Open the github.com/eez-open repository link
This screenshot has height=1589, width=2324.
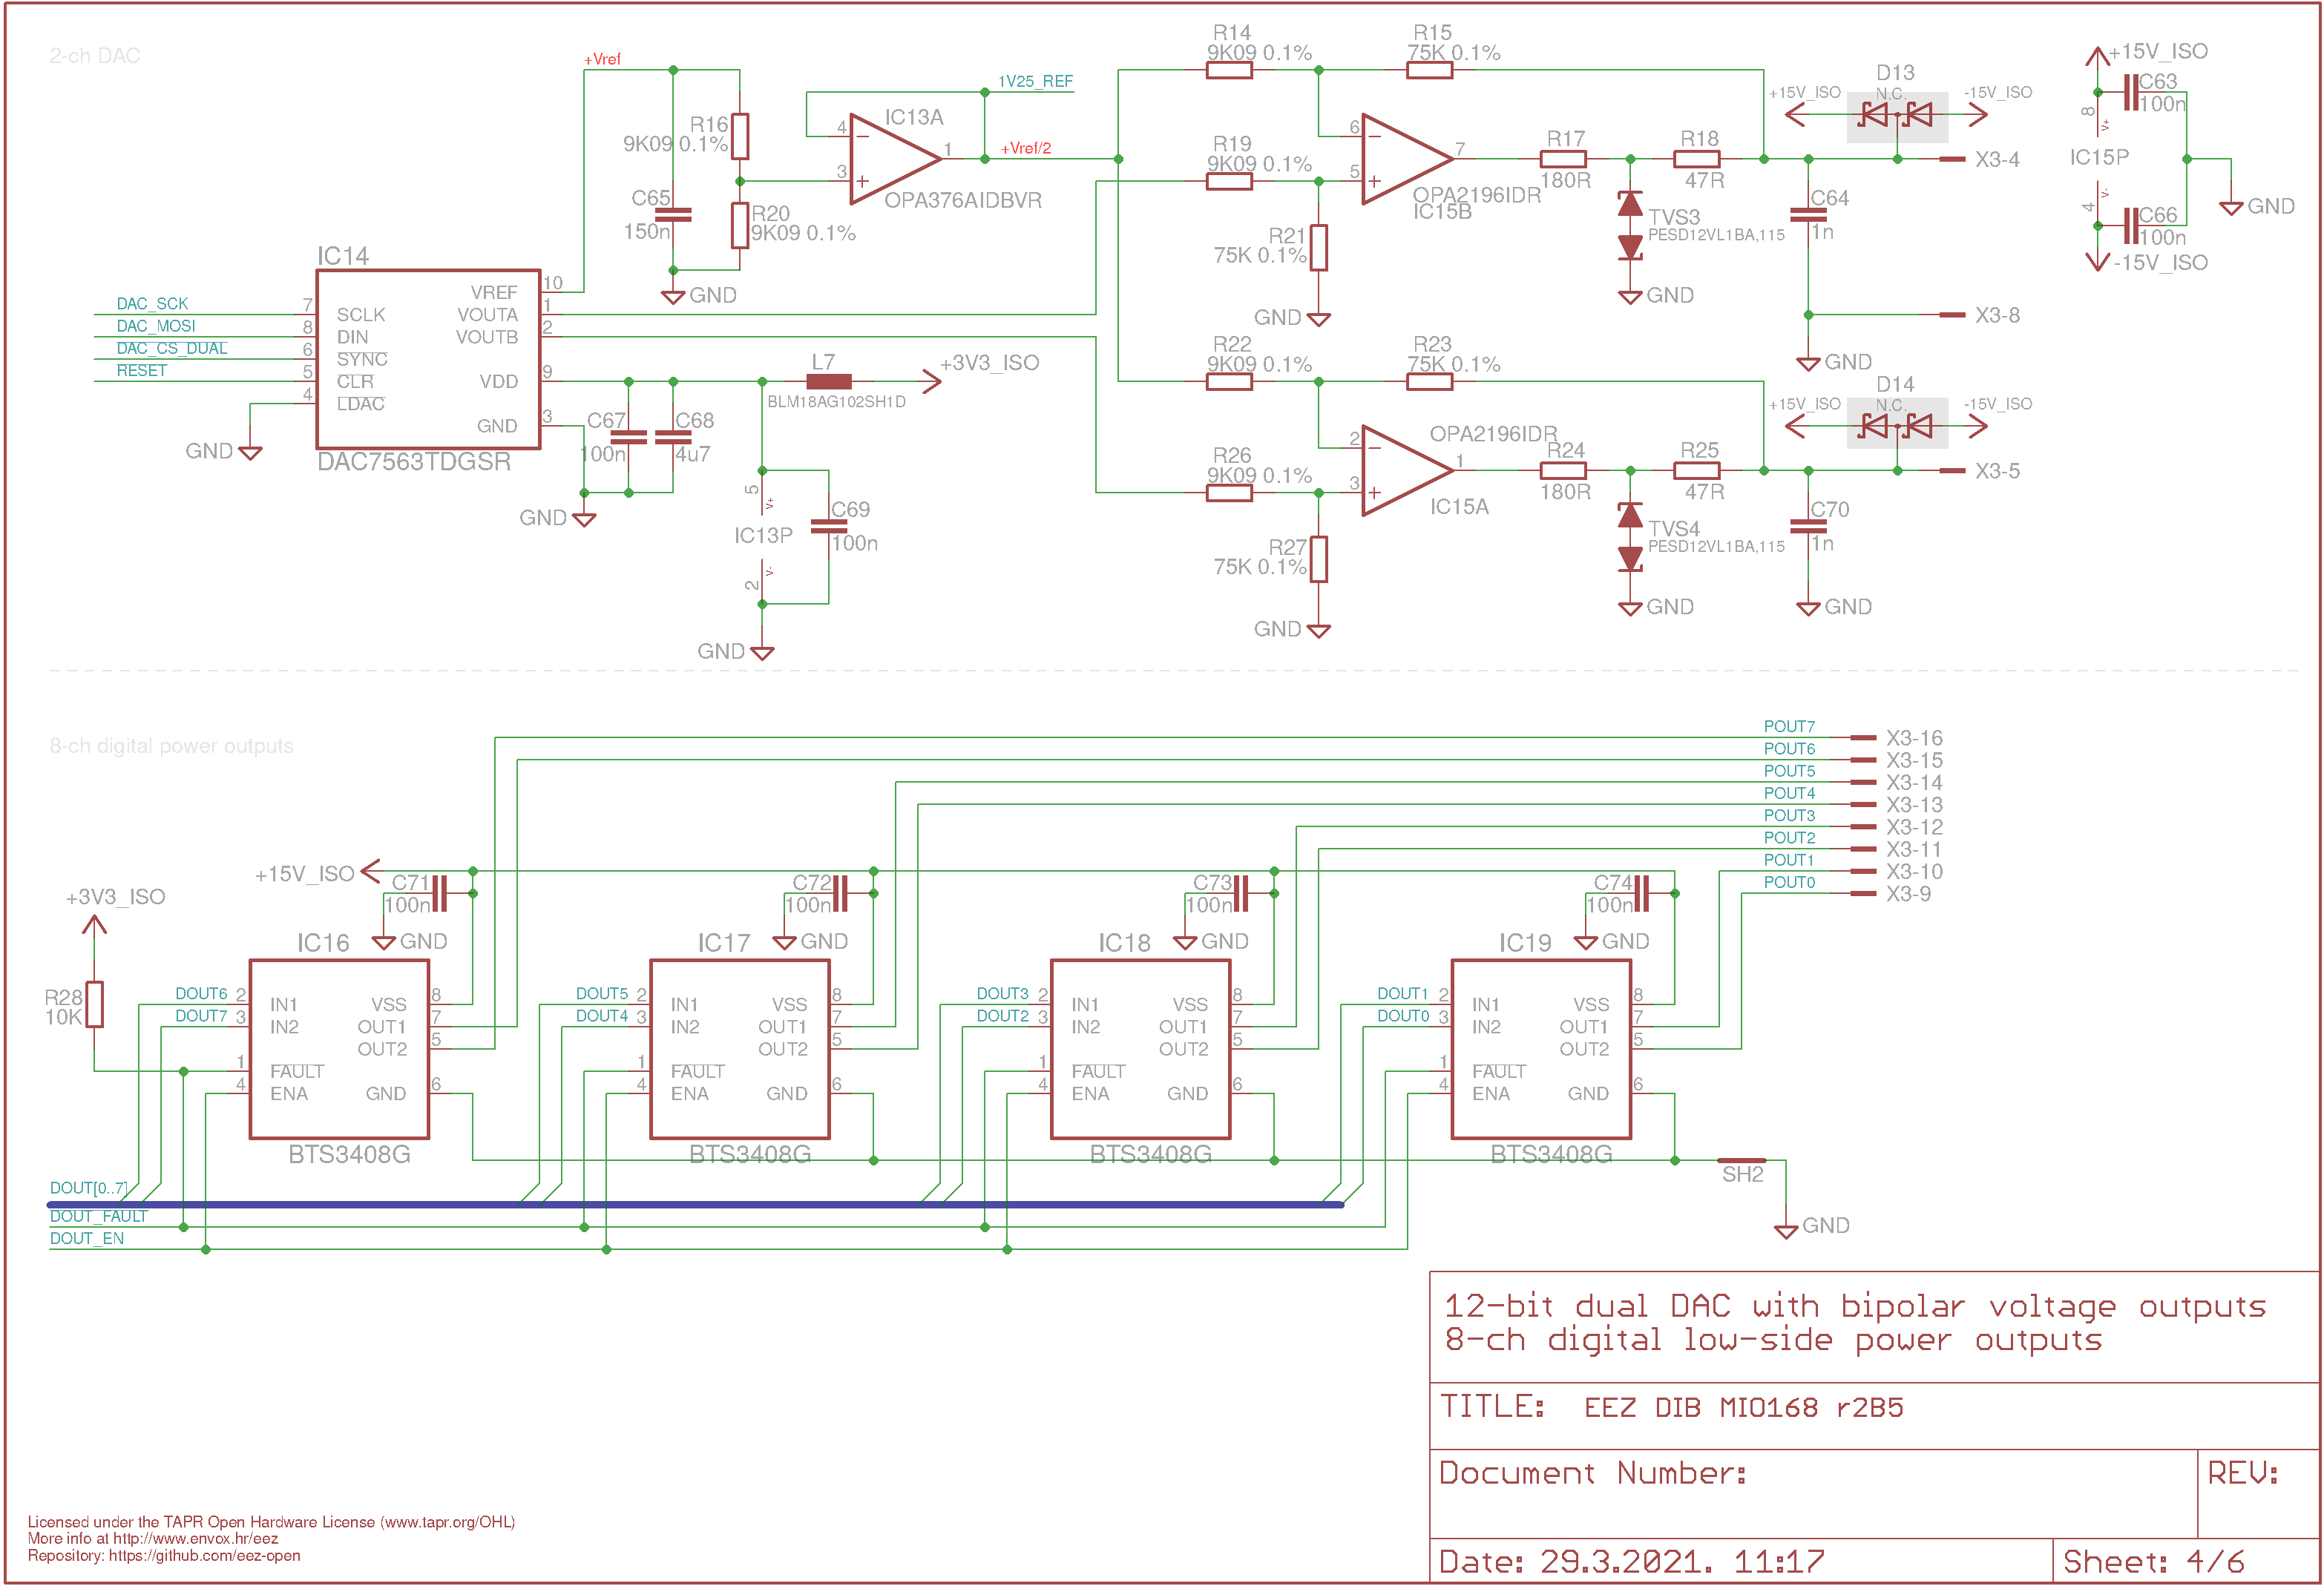204,1556
